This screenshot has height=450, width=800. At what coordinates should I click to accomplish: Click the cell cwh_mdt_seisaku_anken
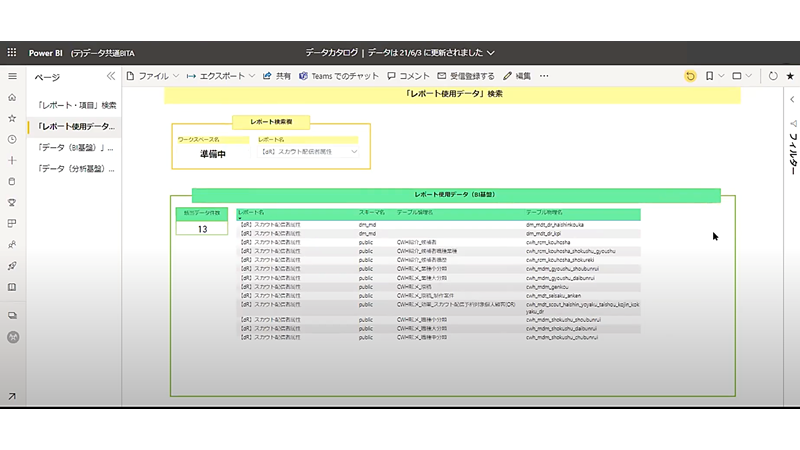553,295
